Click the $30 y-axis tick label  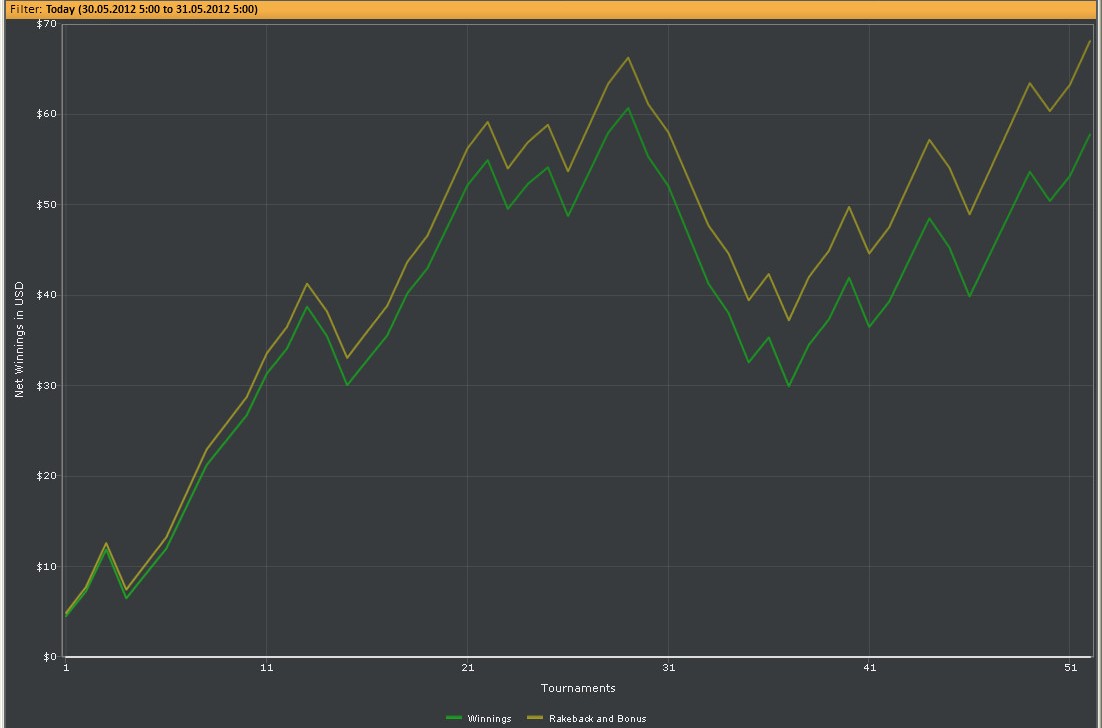coord(46,385)
